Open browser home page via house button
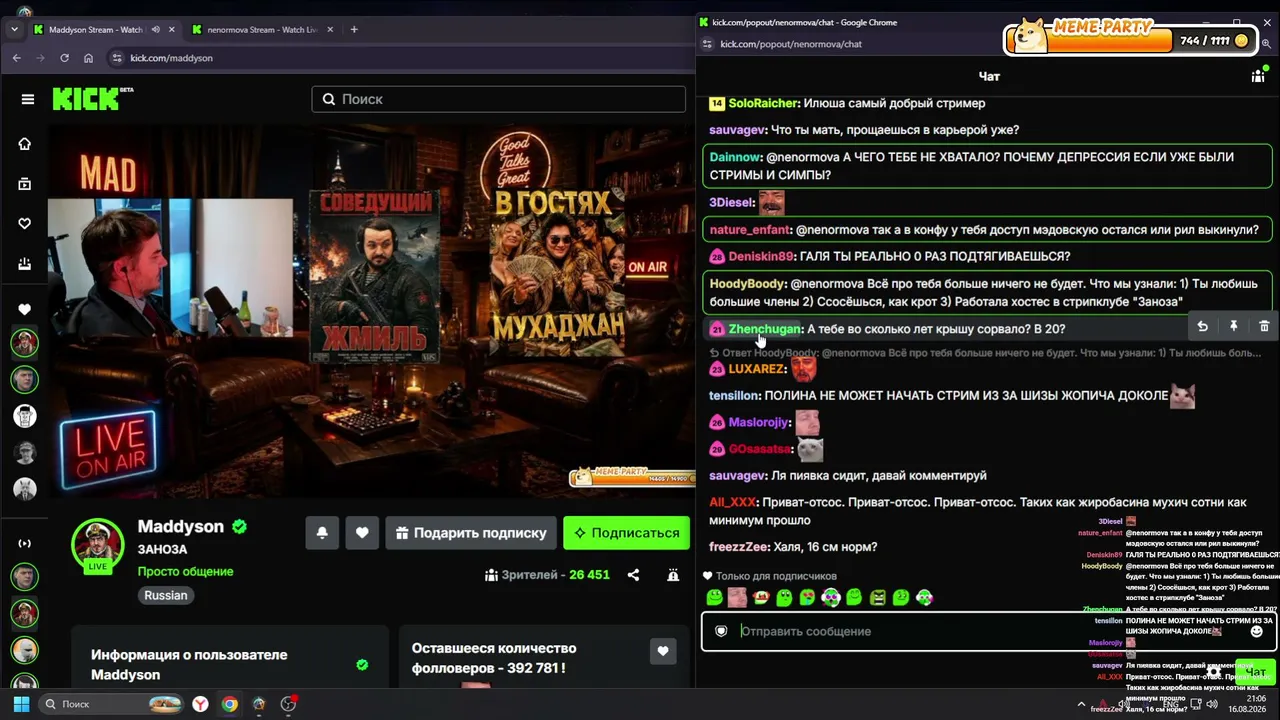Screen dimensions: 1280x720 click(89, 58)
